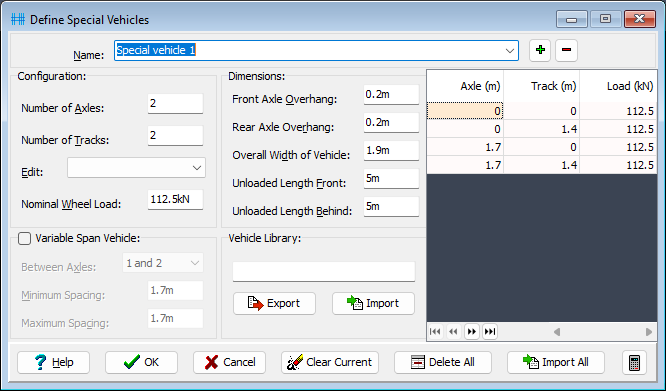Go to next page in grid navigator
This screenshot has height=391, width=666.
coord(471,332)
